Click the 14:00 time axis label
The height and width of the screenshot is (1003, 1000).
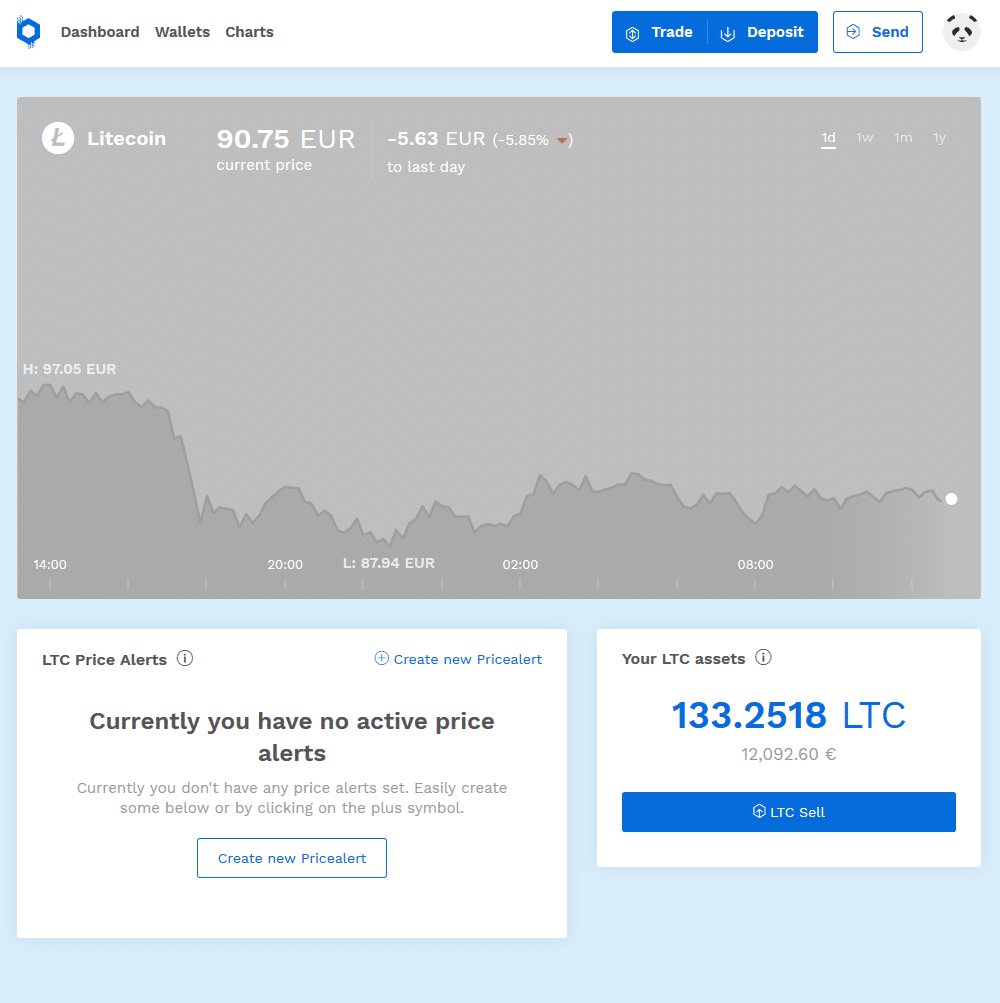click(50, 565)
